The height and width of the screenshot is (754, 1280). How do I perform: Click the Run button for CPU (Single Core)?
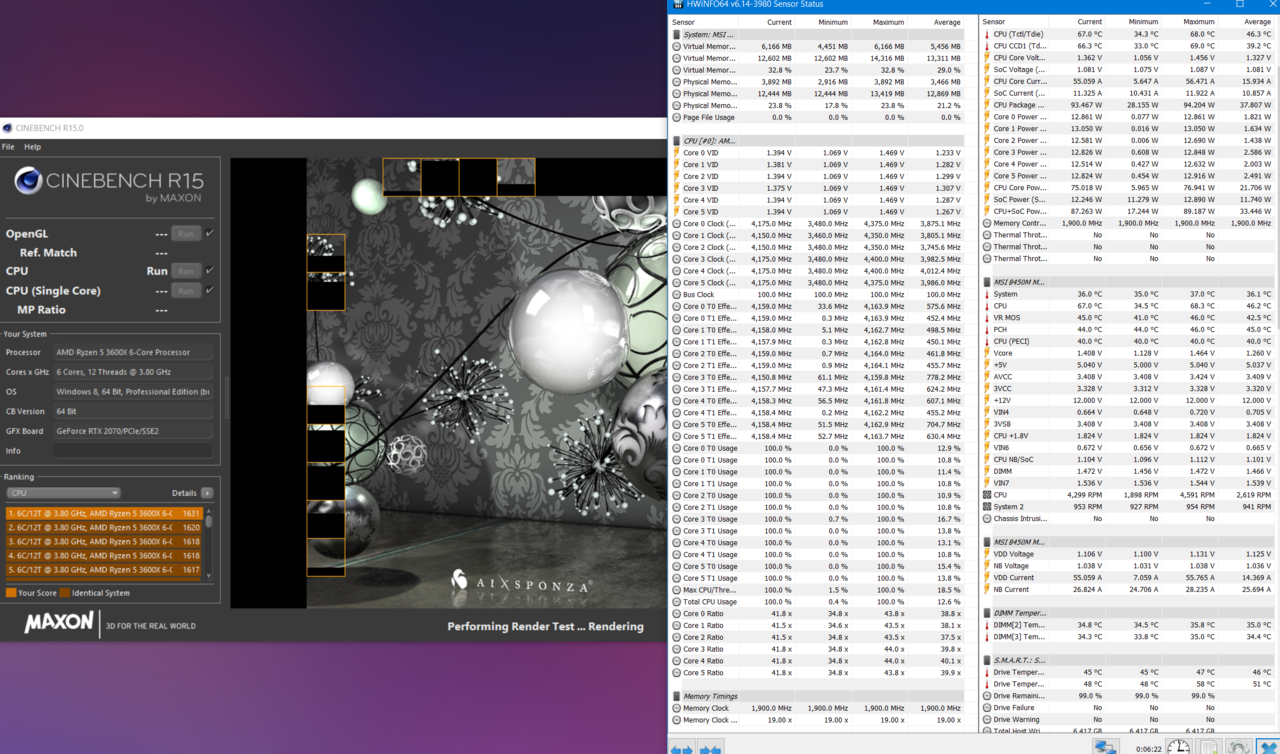click(185, 290)
